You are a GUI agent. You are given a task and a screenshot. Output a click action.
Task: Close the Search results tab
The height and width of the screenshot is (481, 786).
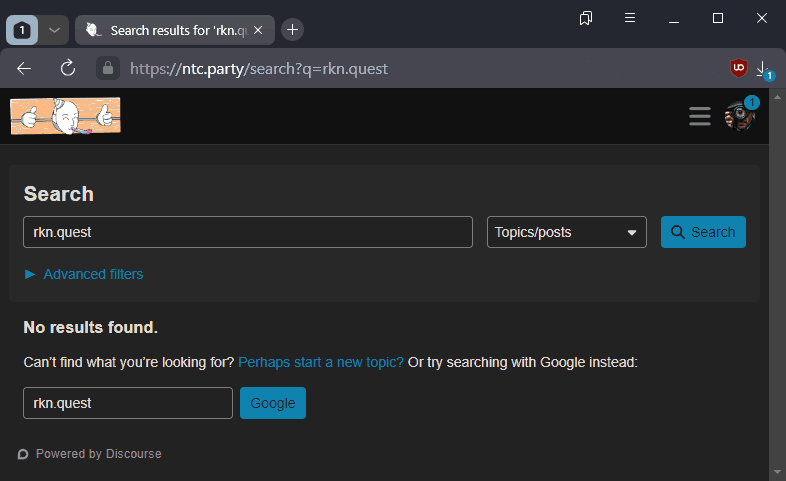(x=258, y=30)
